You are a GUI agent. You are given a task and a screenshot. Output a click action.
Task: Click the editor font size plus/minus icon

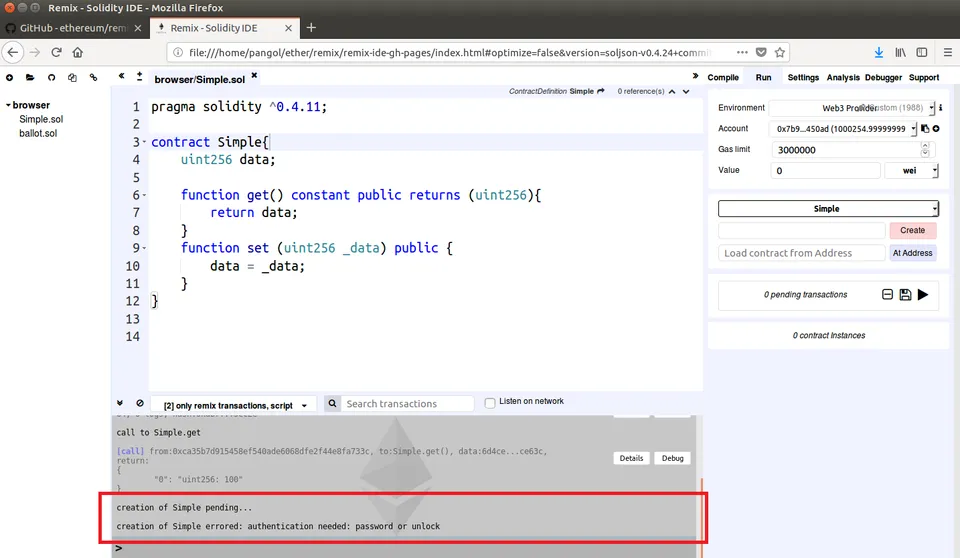(140, 77)
